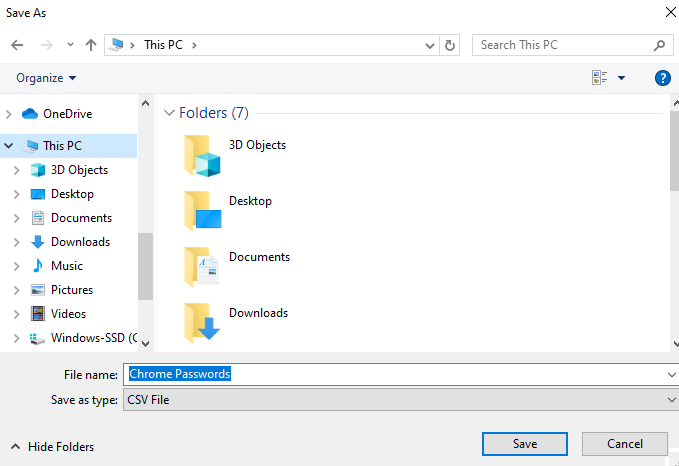This screenshot has width=679, height=466.
Task: Click navigation pane scroll down arrow
Action: click(146, 344)
